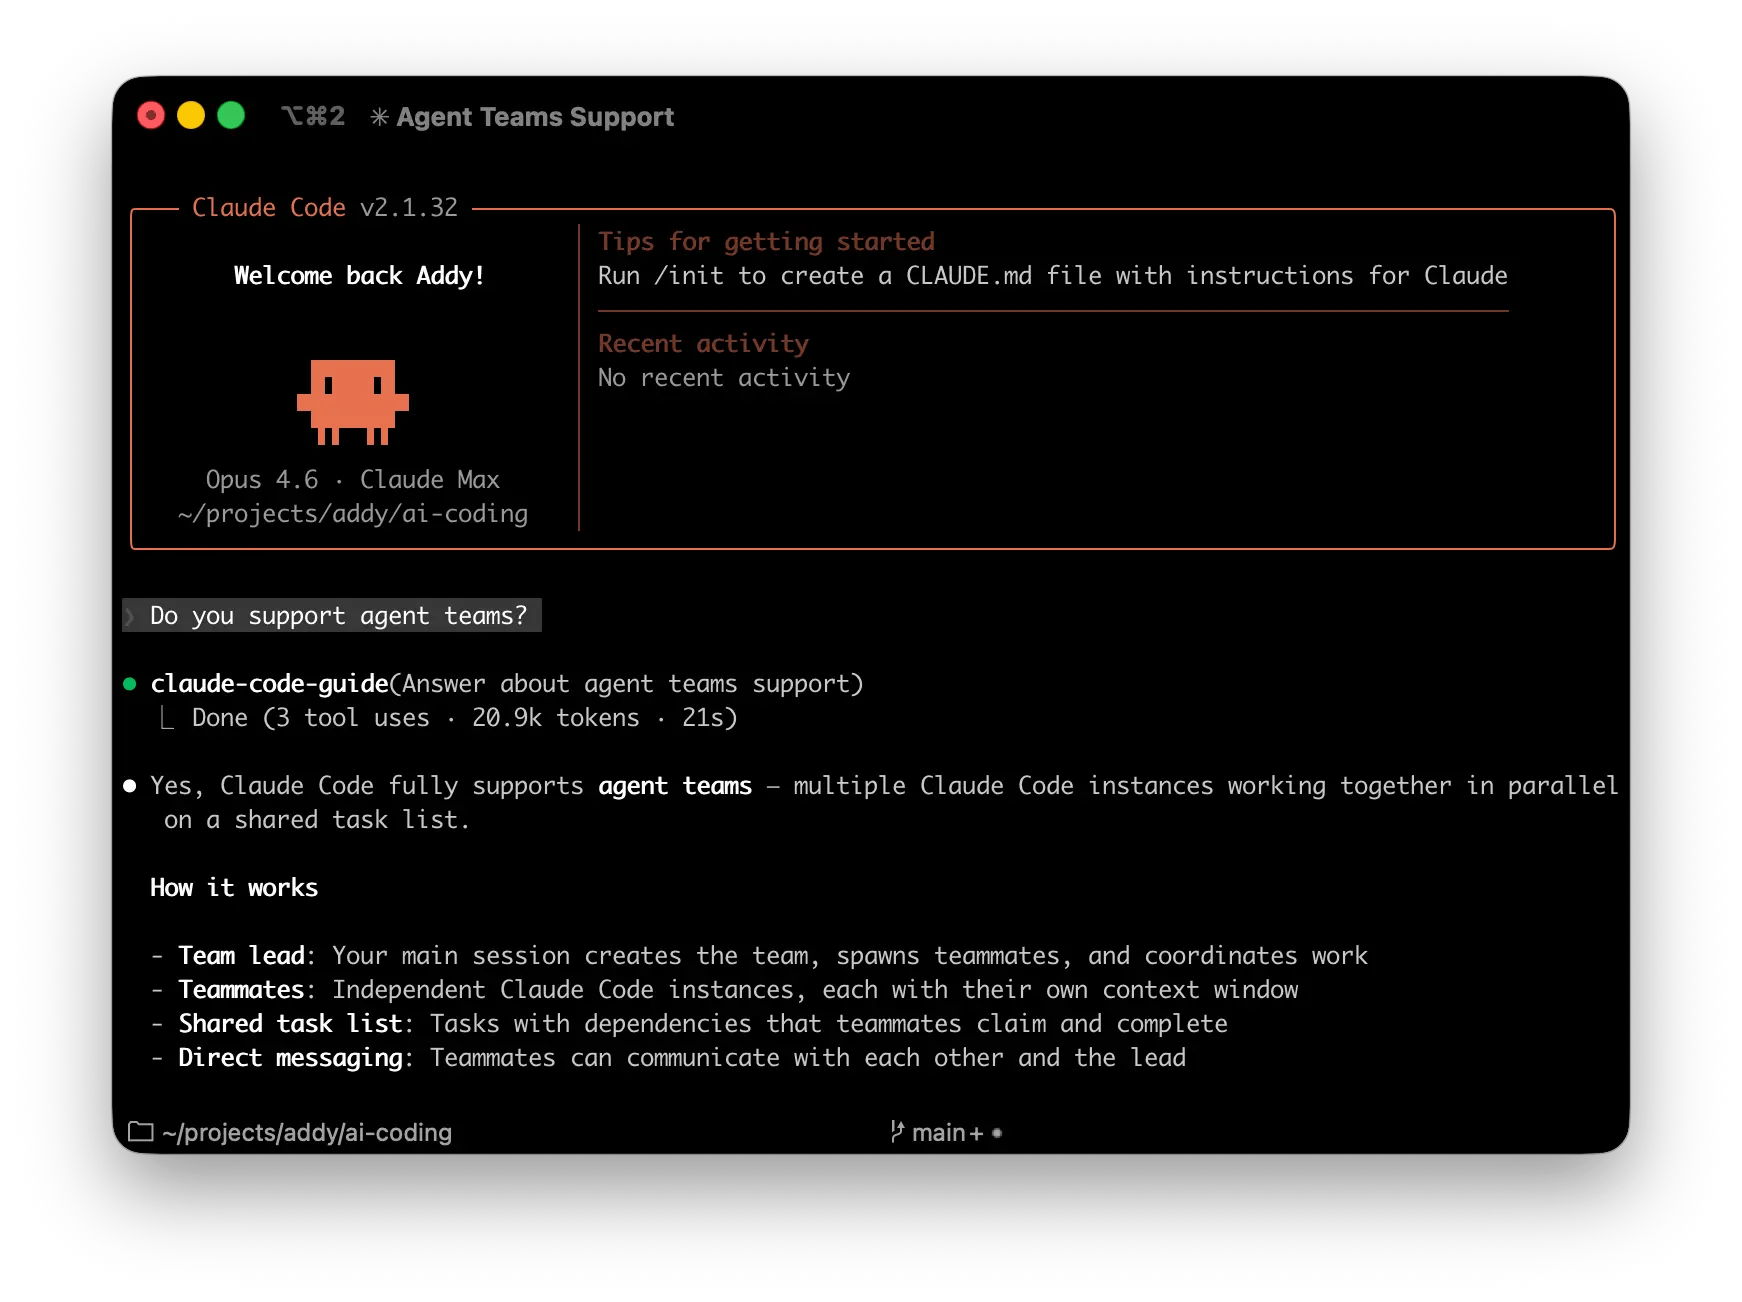Click 'Tips for getting started' heading
Image resolution: width=1742 pixels, height=1302 pixels.
767,242
